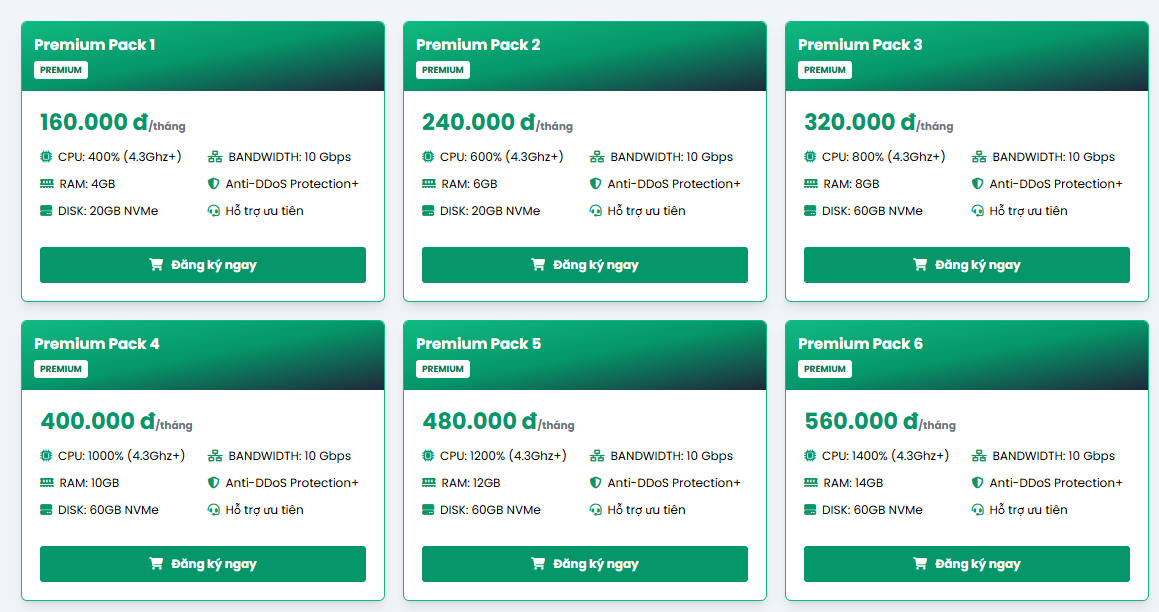
Task: Select the Premium Pack 5 title heading
Action: tap(478, 344)
